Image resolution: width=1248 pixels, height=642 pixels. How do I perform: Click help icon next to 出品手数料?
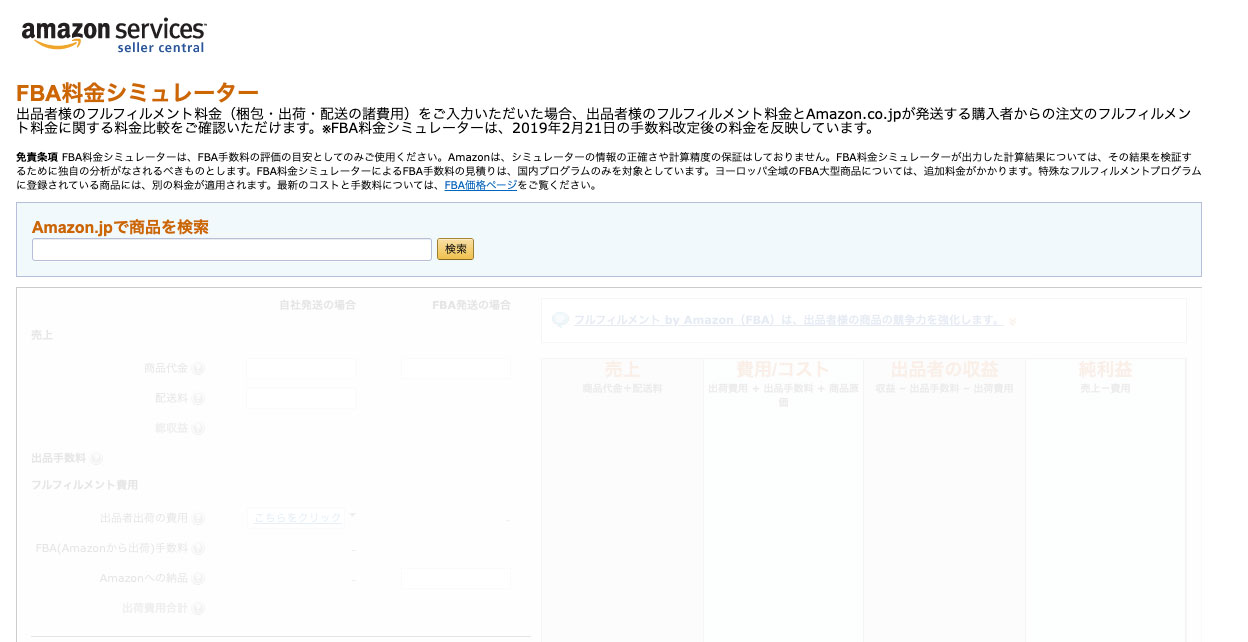96,459
